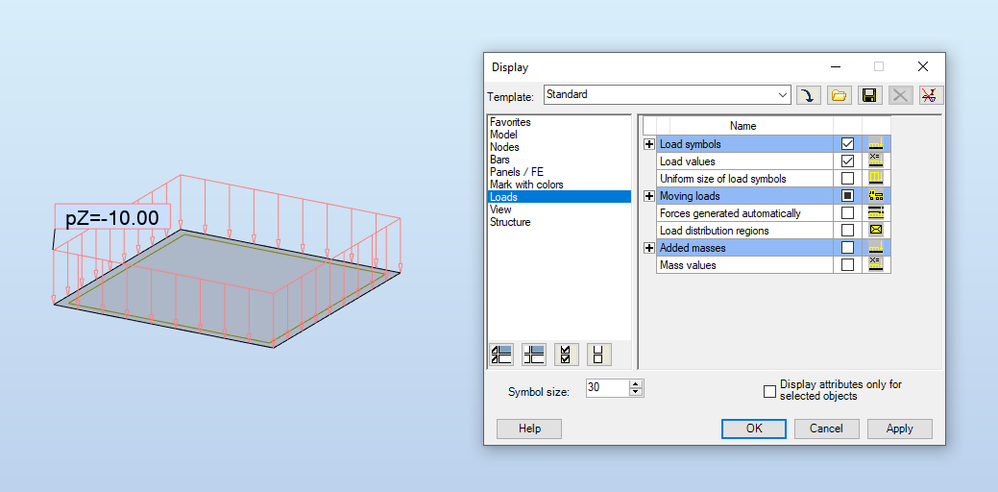Viewport: 998px width, 492px height.
Task: Open template via yellow folder icon
Action: [x=839, y=95]
